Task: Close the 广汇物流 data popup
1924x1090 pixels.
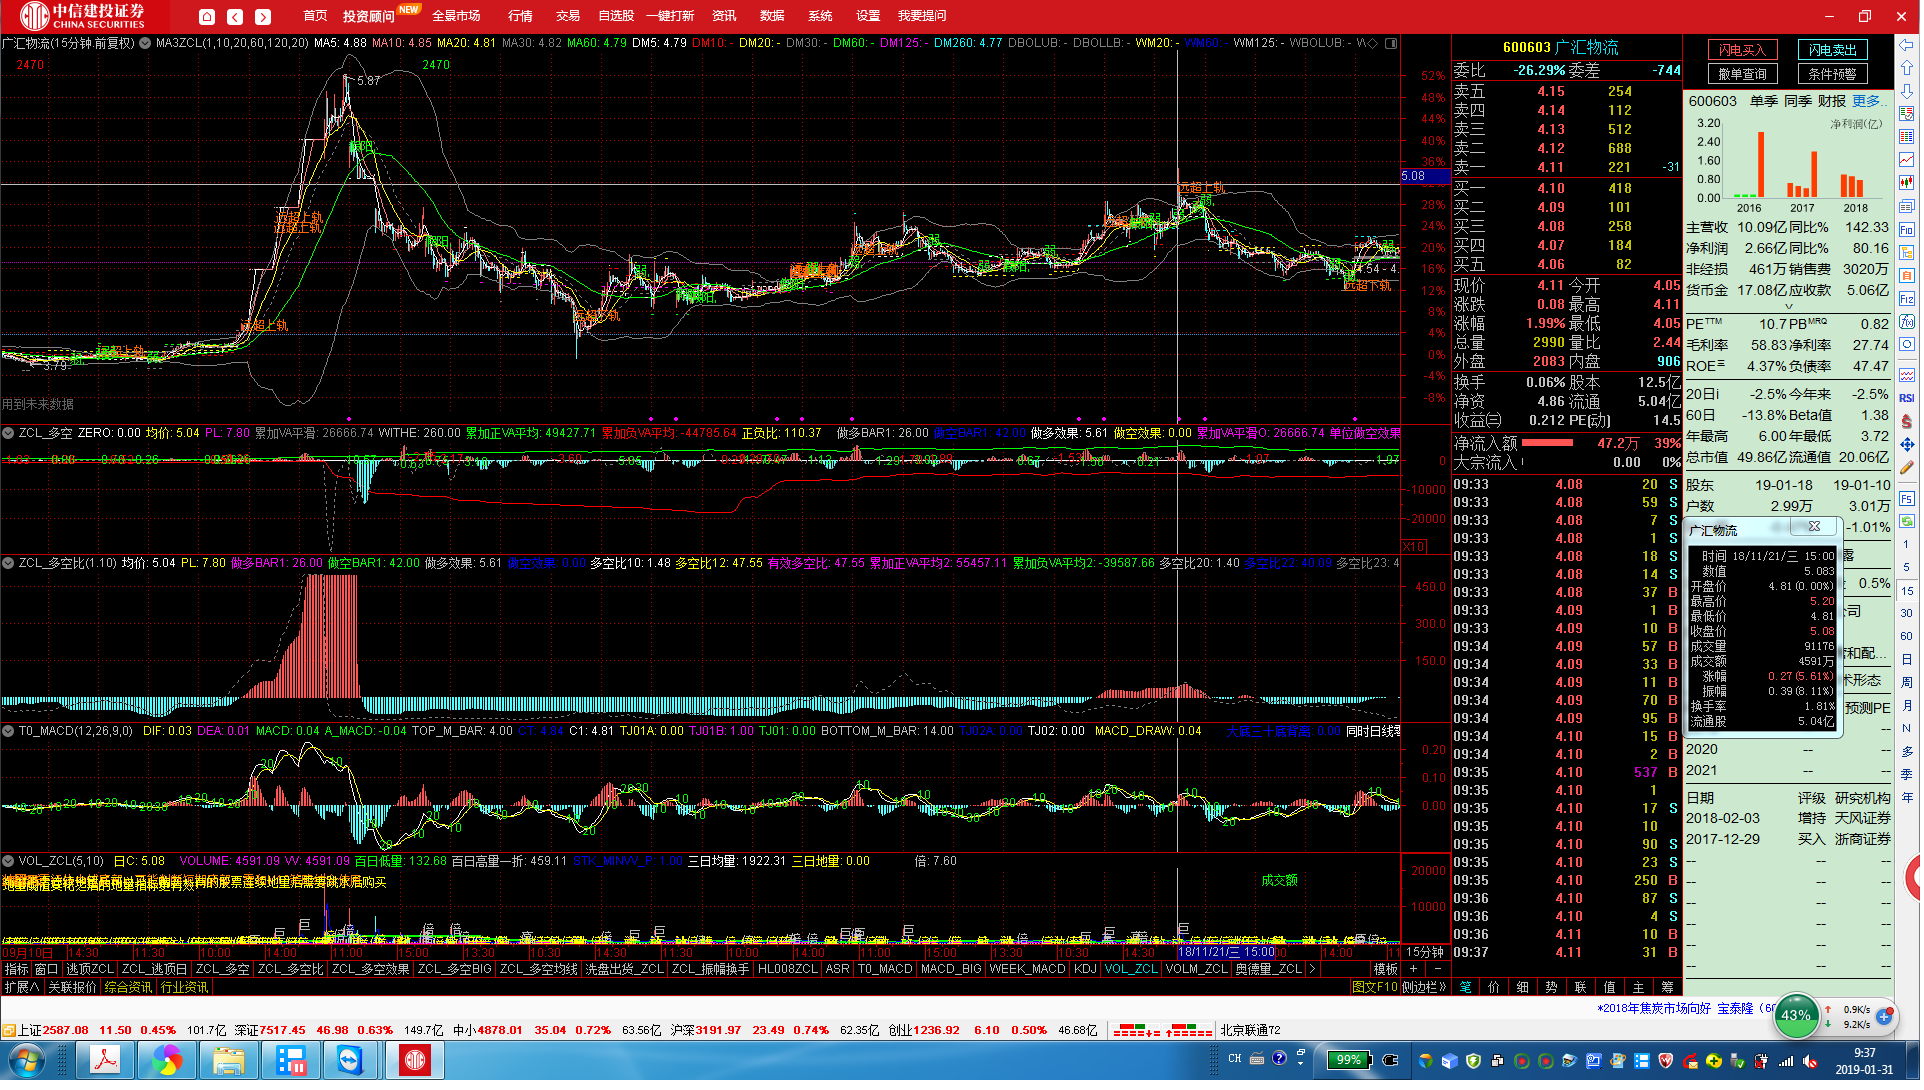Action: 1814,526
